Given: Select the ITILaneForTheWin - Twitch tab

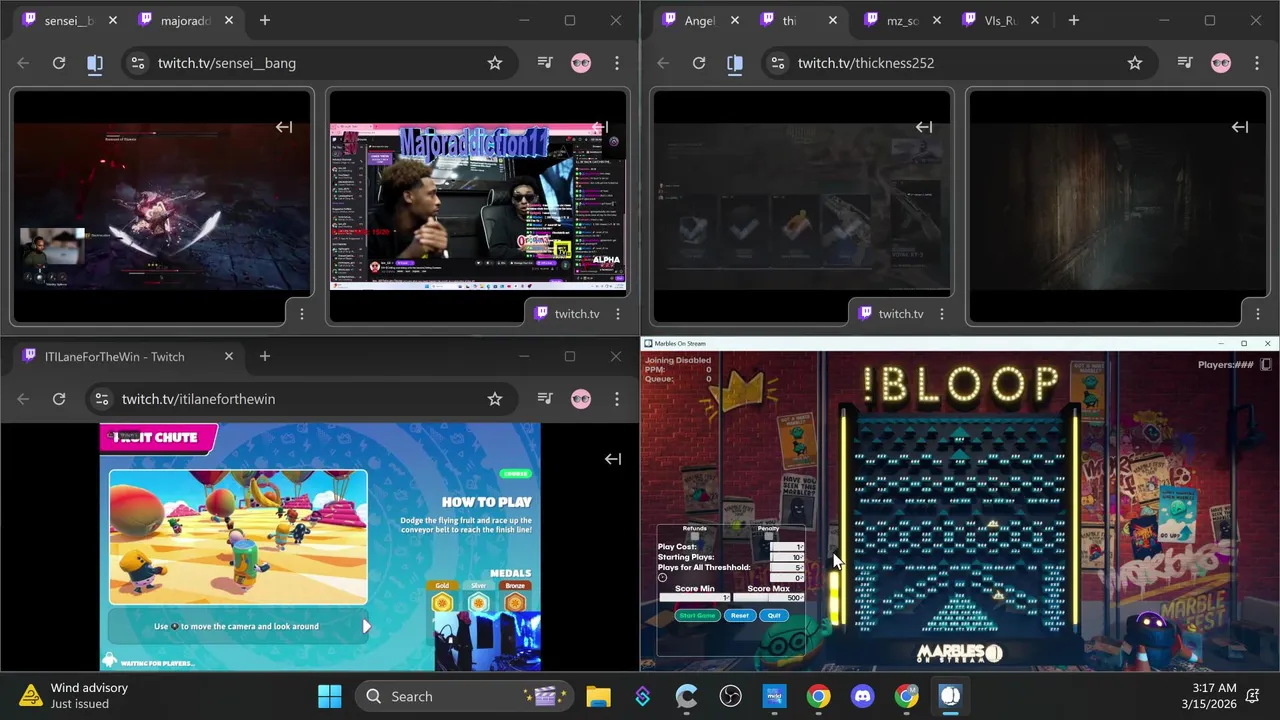Looking at the screenshot, I should [130, 357].
